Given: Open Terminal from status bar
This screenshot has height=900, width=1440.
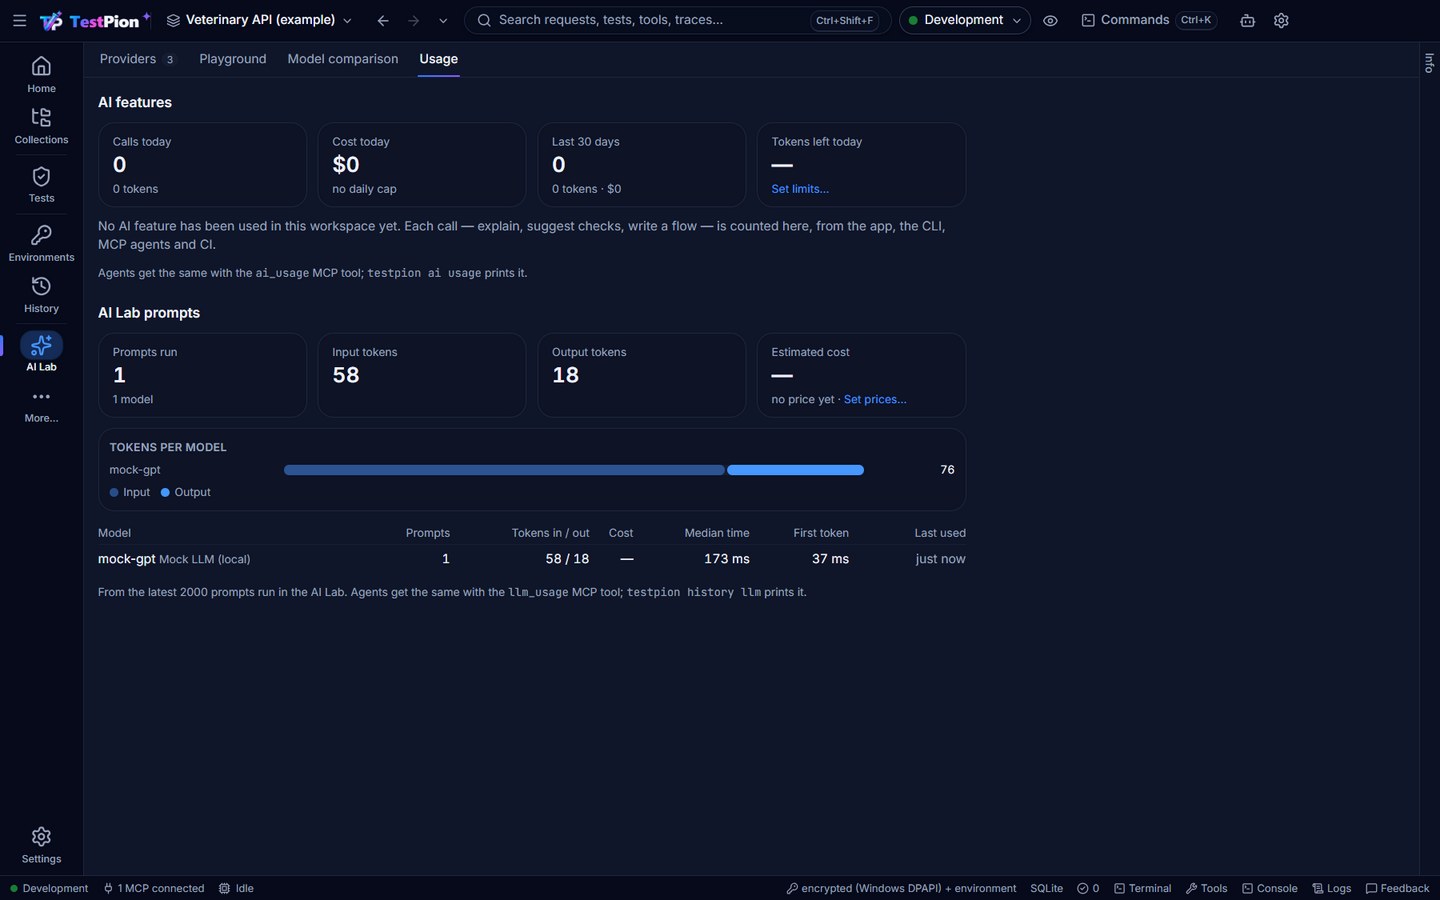Looking at the screenshot, I should [x=1142, y=888].
